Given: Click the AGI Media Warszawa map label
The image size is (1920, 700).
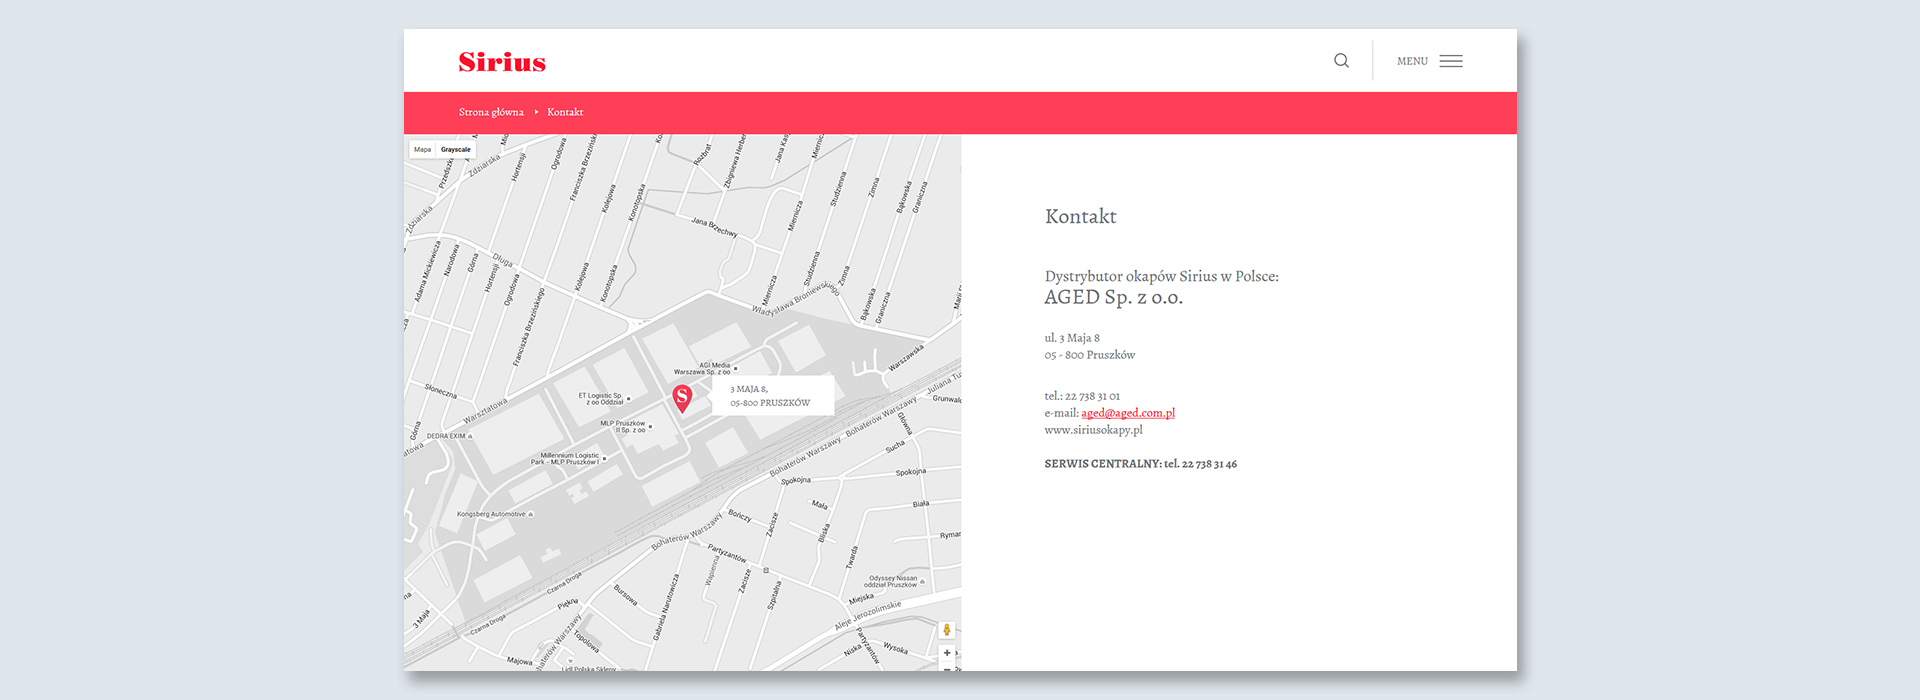Looking at the screenshot, I should (703, 369).
